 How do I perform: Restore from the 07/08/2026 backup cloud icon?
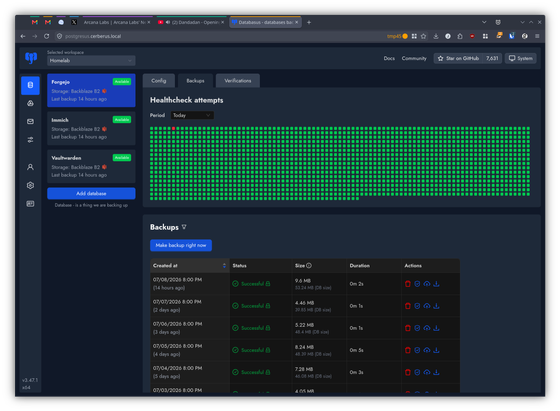(x=426, y=284)
